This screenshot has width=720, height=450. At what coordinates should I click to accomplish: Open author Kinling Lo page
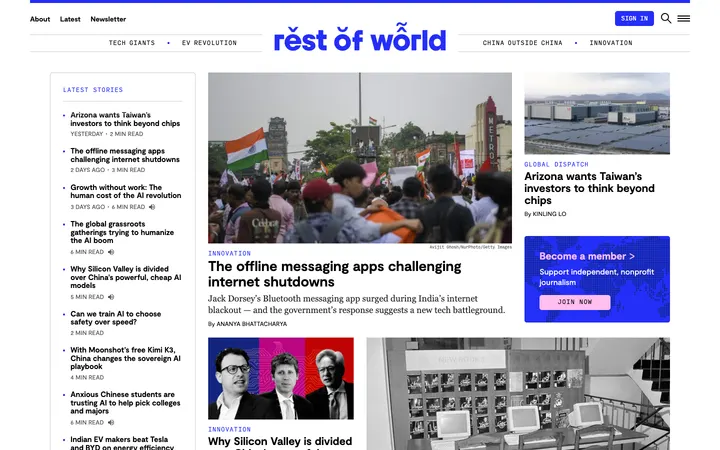[549, 214]
